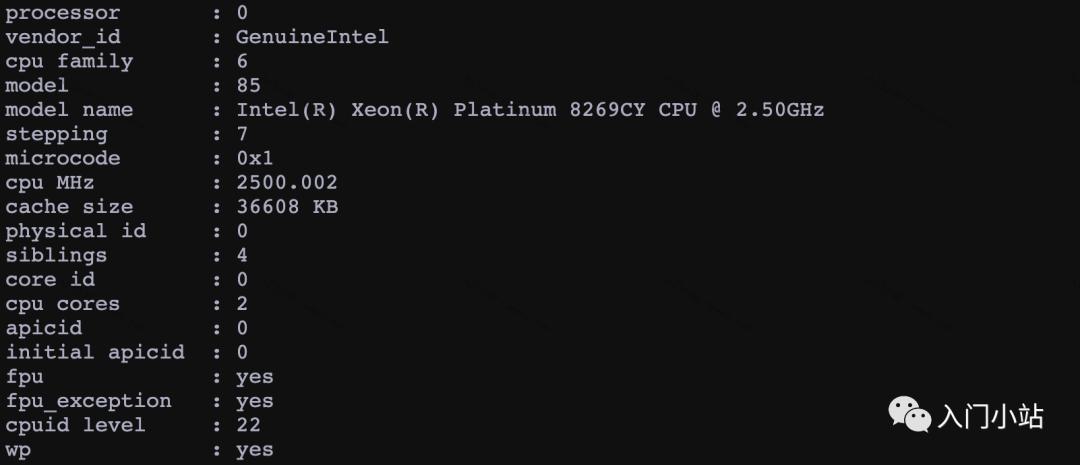Click the physical id label
Screen dimensions: 1080x465
(76, 231)
